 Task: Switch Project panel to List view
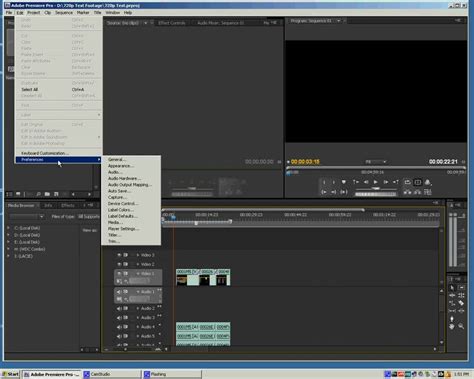tap(10, 194)
